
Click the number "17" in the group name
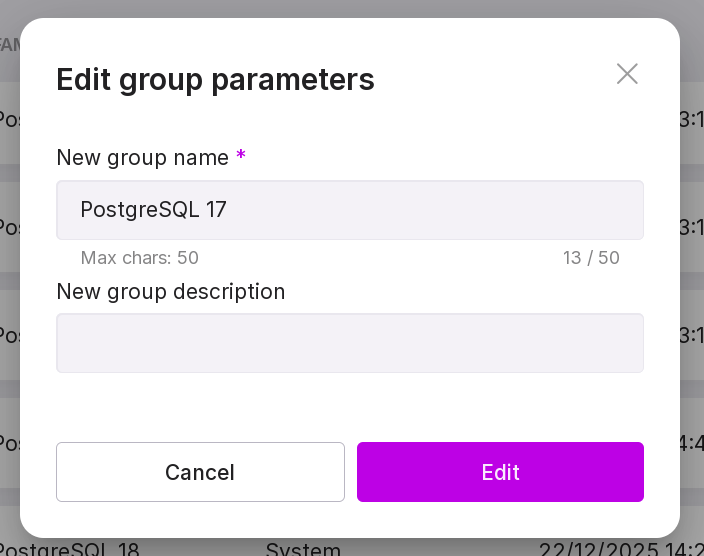216,210
